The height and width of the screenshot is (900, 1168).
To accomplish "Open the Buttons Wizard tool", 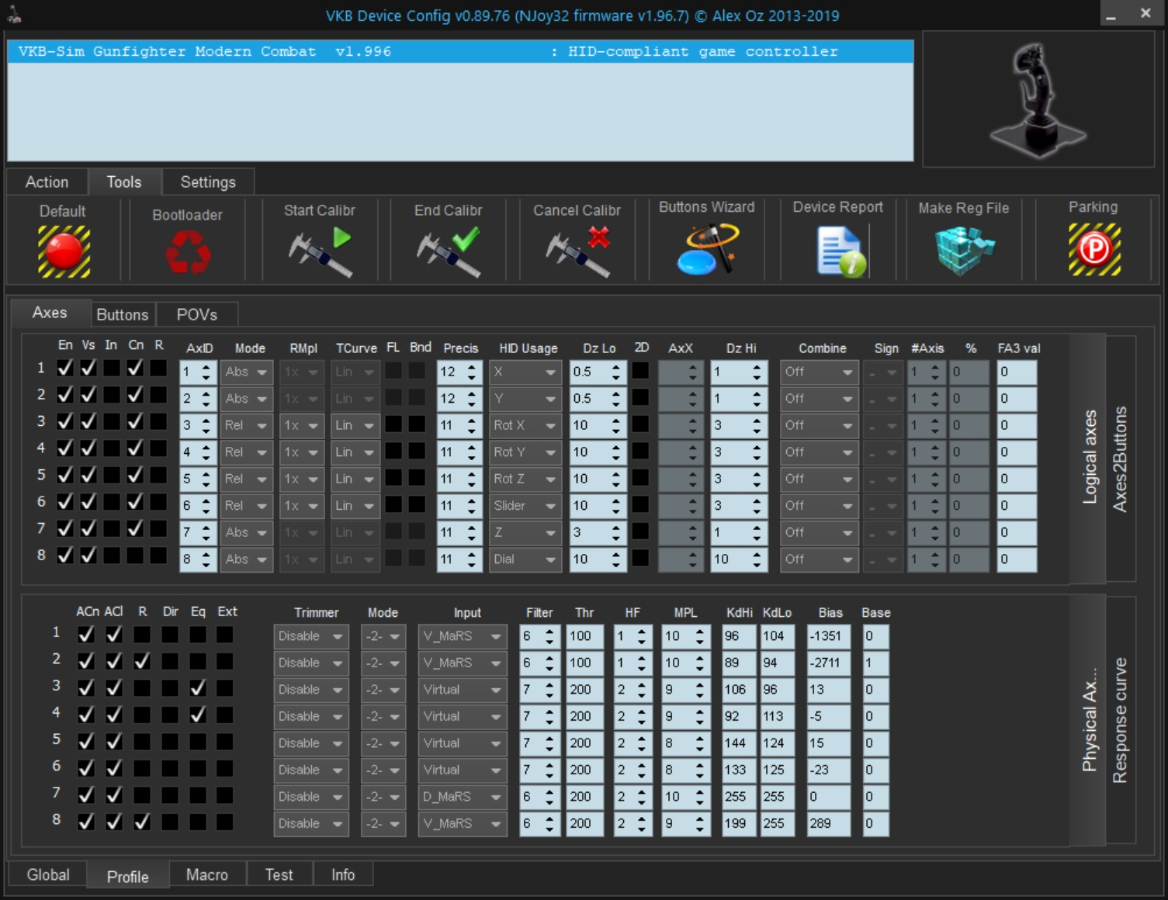I will (x=707, y=250).
